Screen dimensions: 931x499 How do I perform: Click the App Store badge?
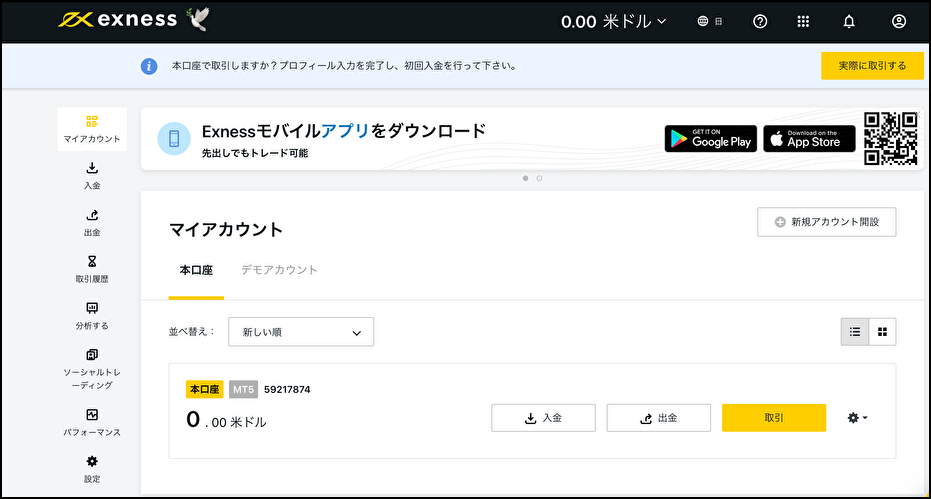809,138
